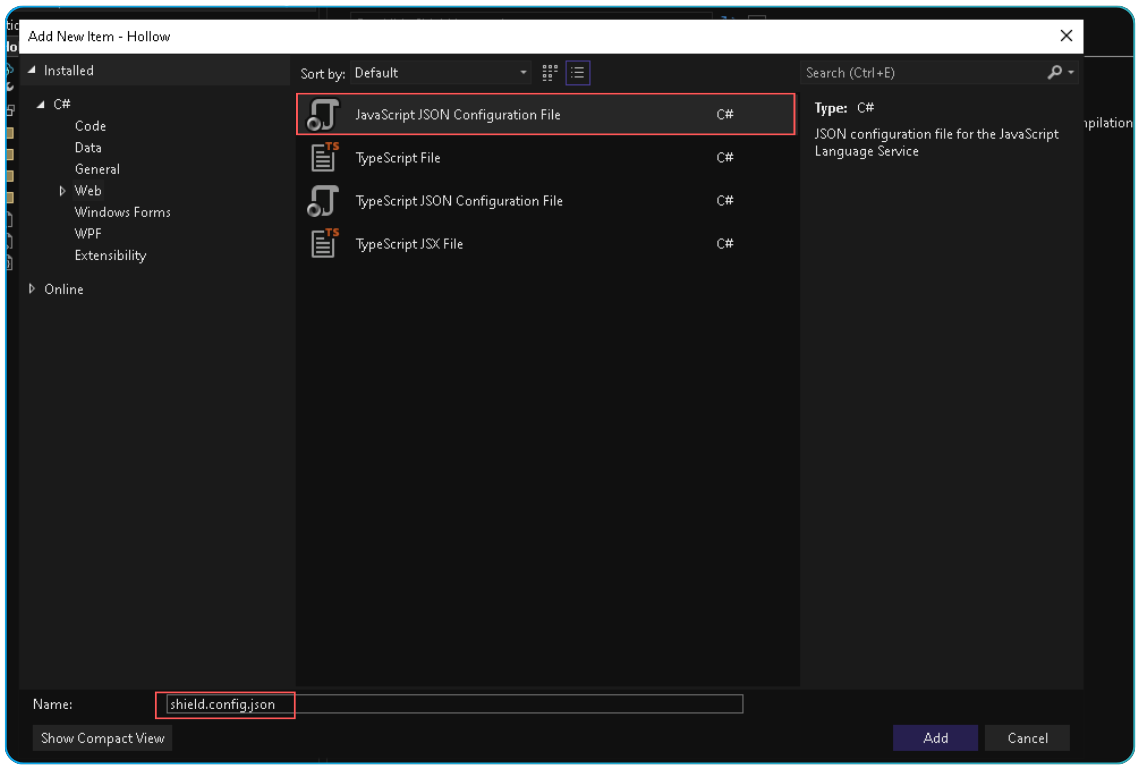Click the magnifier in the search box
This screenshot has height=768, width=1140.
click(x=1055, y=72)
